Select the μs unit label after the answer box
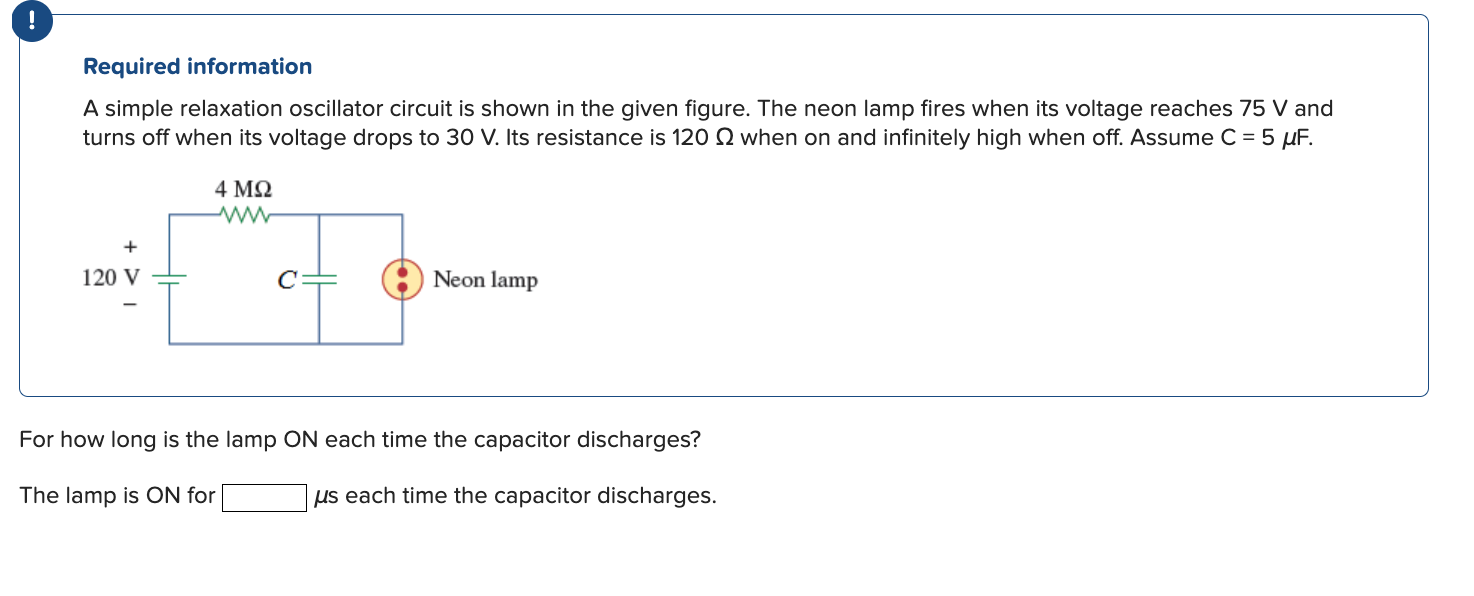Image resolution: width=1474 pixels, height=596 pixels. pos(325,495)
